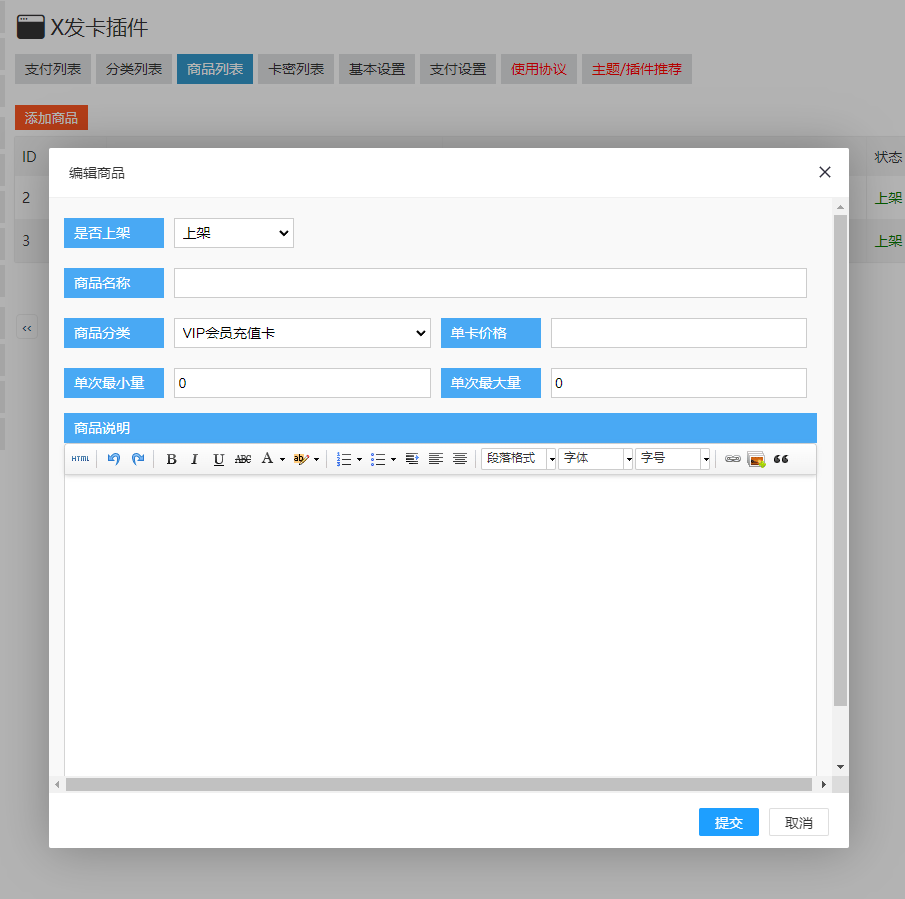Screen dimensions: 905x899
Task: Apply font color with the A icon
Action: (267, 459)
